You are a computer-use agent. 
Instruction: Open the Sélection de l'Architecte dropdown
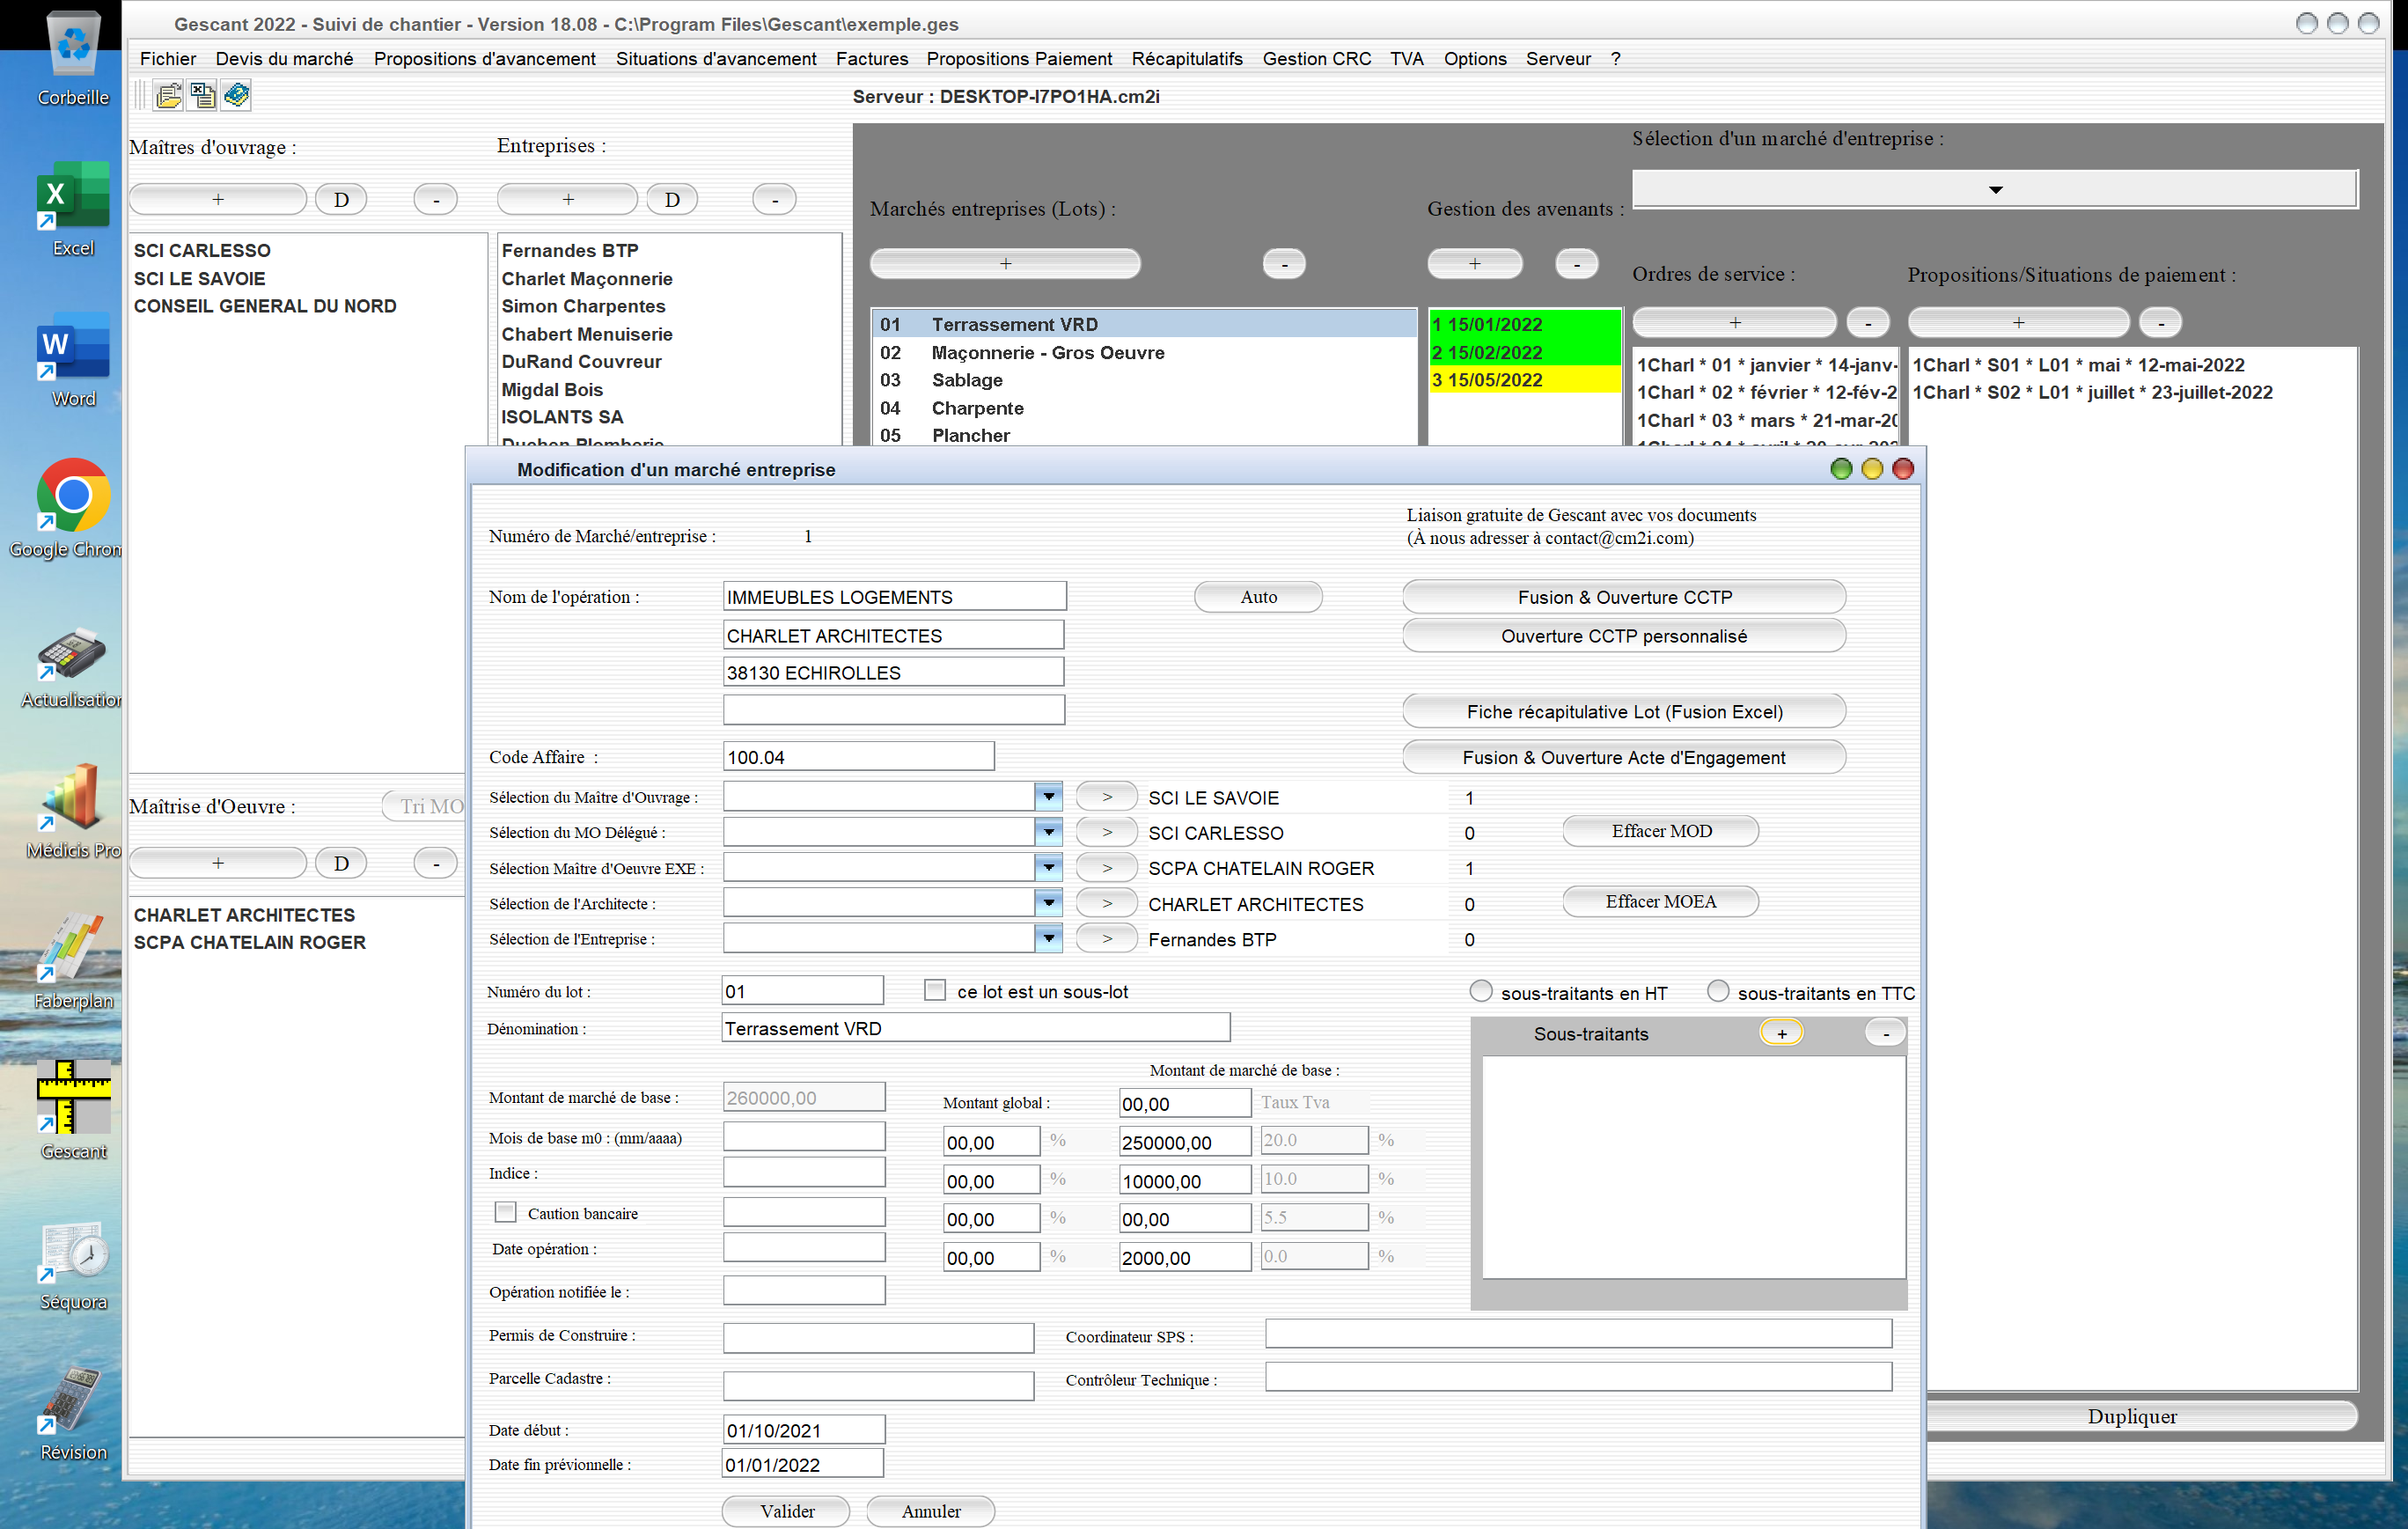pyautogui.click(x=1048, y=903)
